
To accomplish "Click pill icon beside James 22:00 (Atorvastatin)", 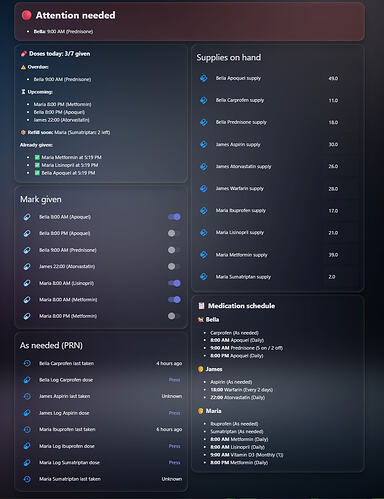I will [x=27, y=266].
